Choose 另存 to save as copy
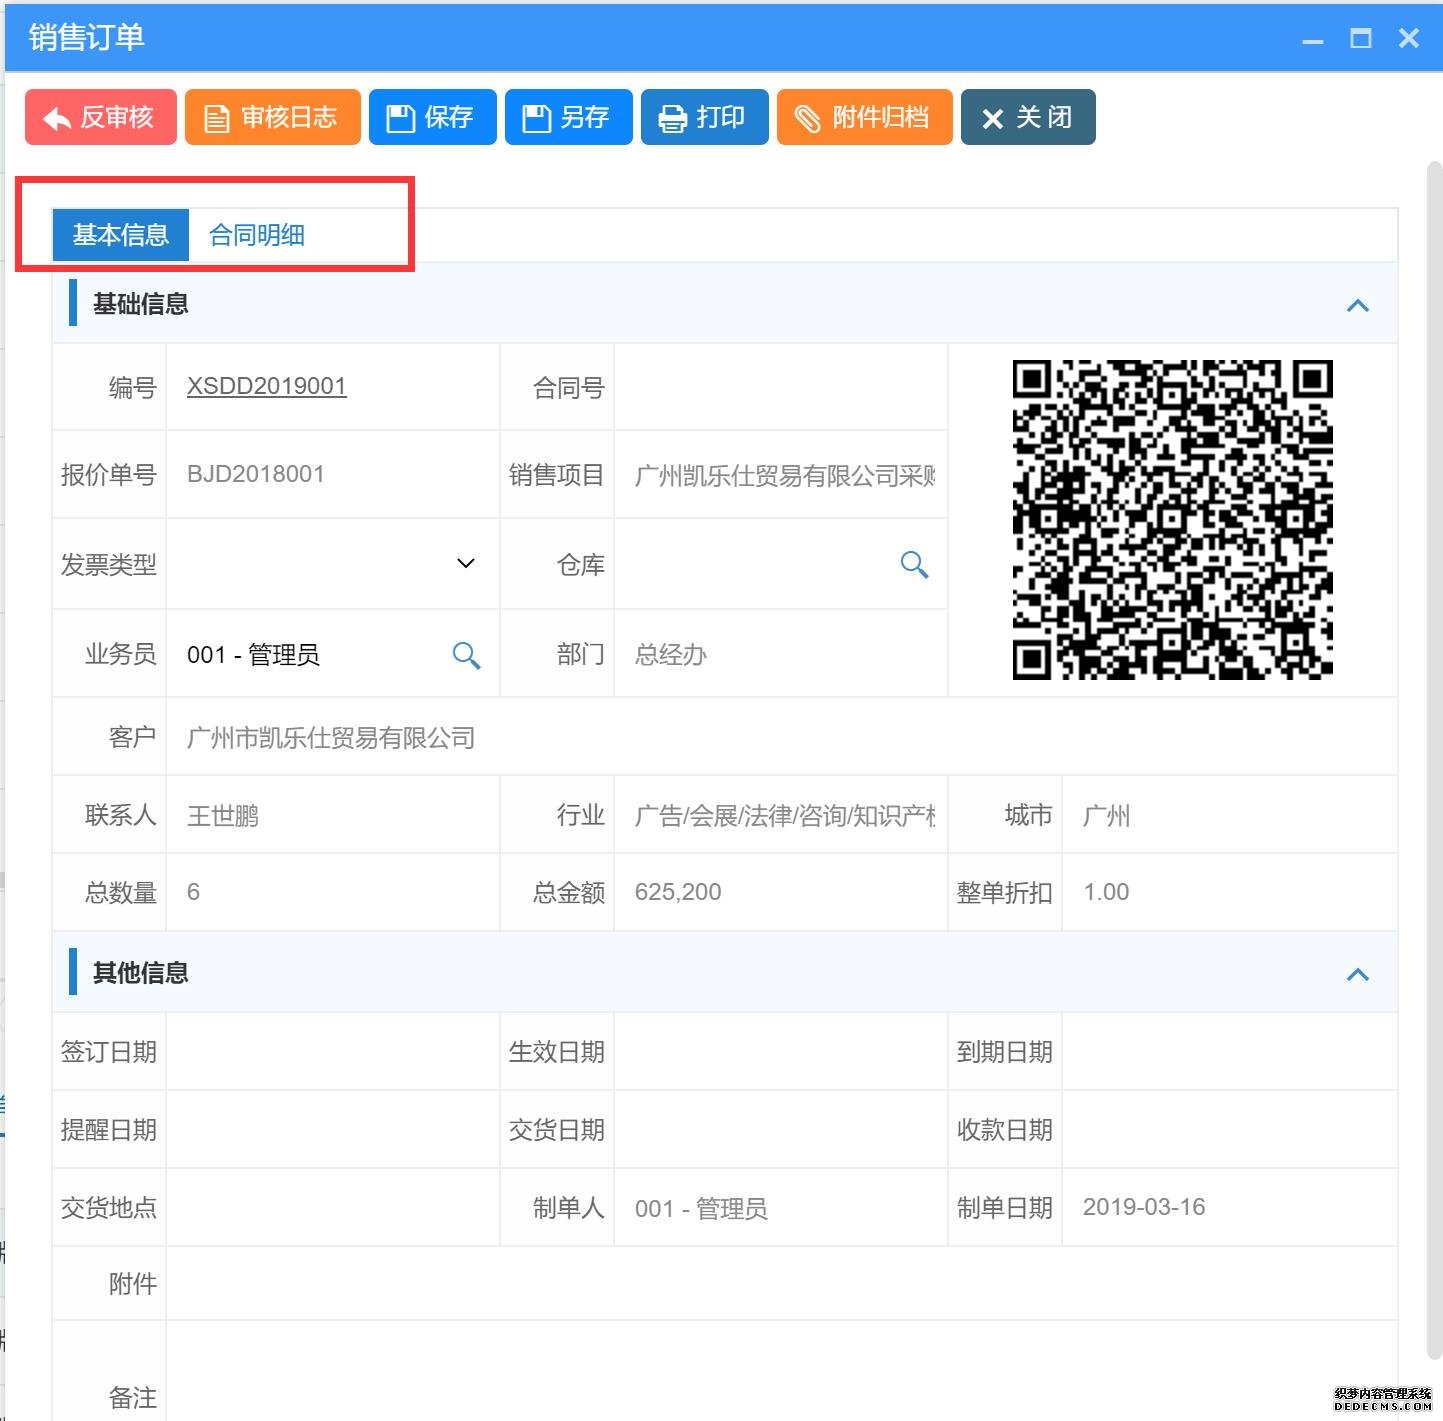 (568, 117)
